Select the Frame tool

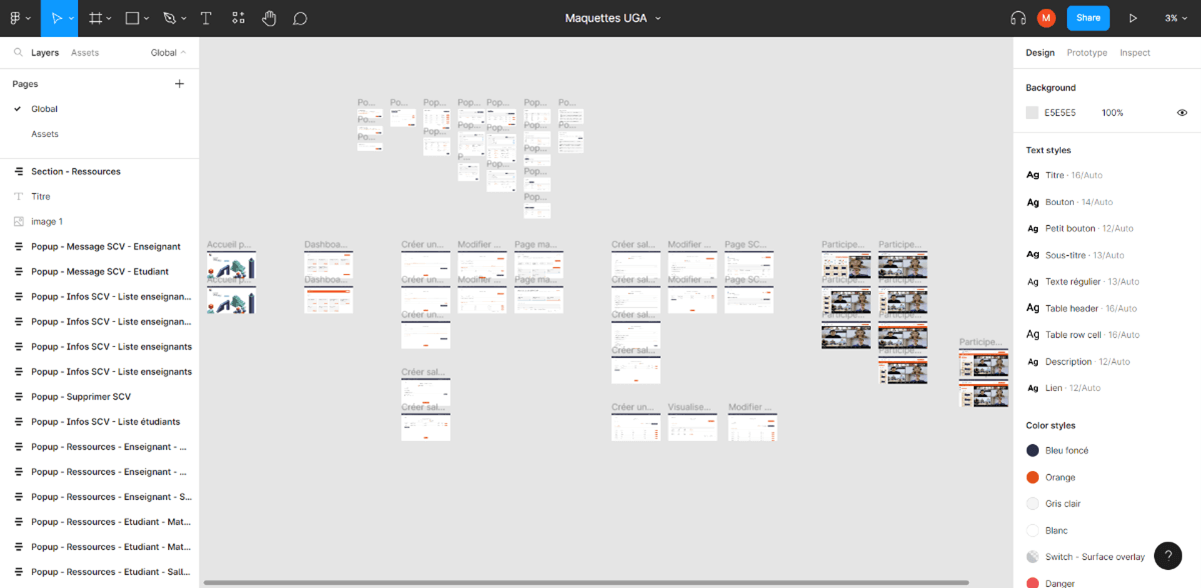[x=95, y=18]
